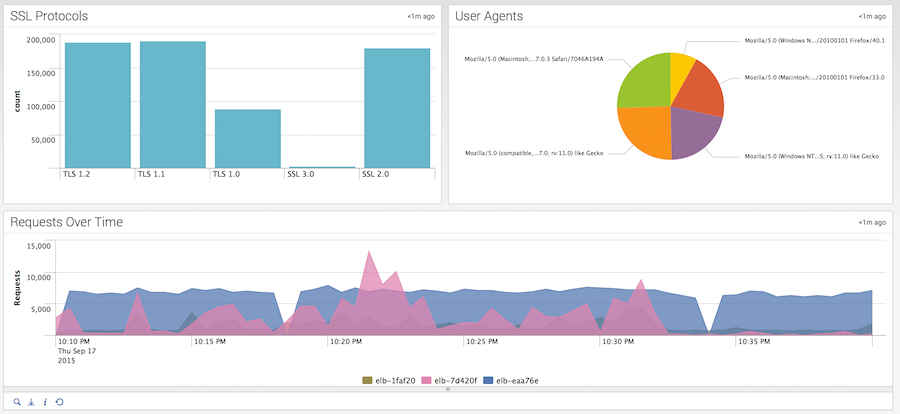
Task: Click the 10:20 PM peak in pink series
Action: (x=372, y=258)
